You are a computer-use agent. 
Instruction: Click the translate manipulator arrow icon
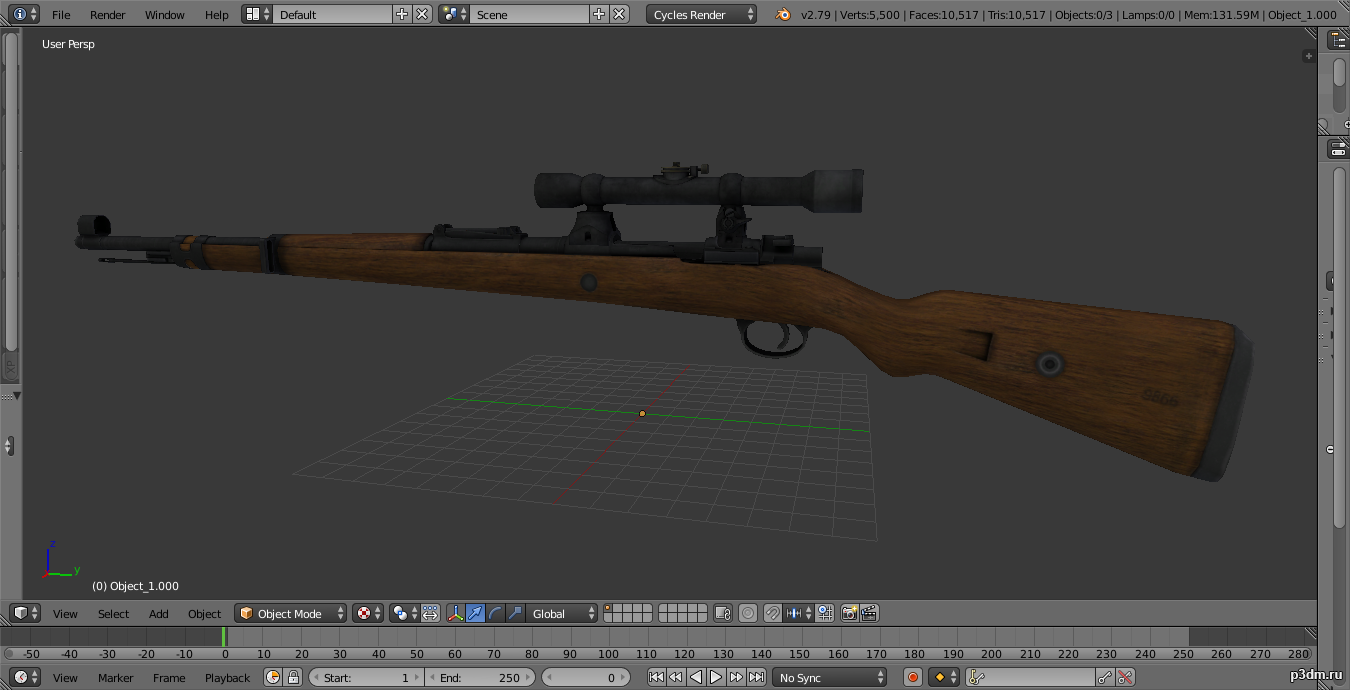coord(476,613)
